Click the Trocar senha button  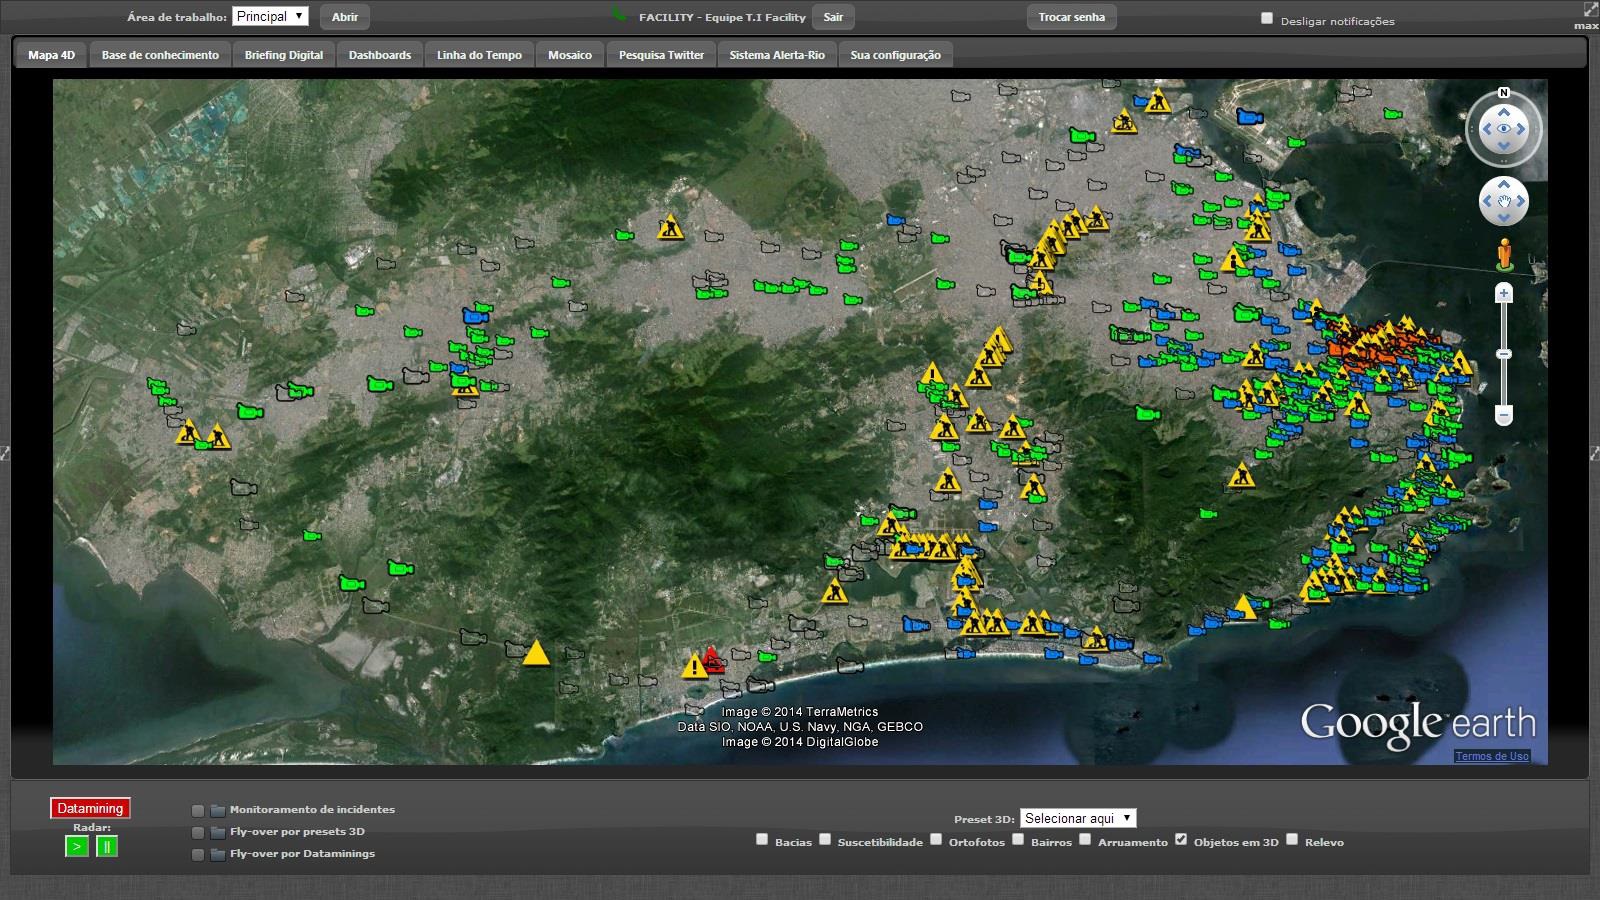(x=1072, y=17)
